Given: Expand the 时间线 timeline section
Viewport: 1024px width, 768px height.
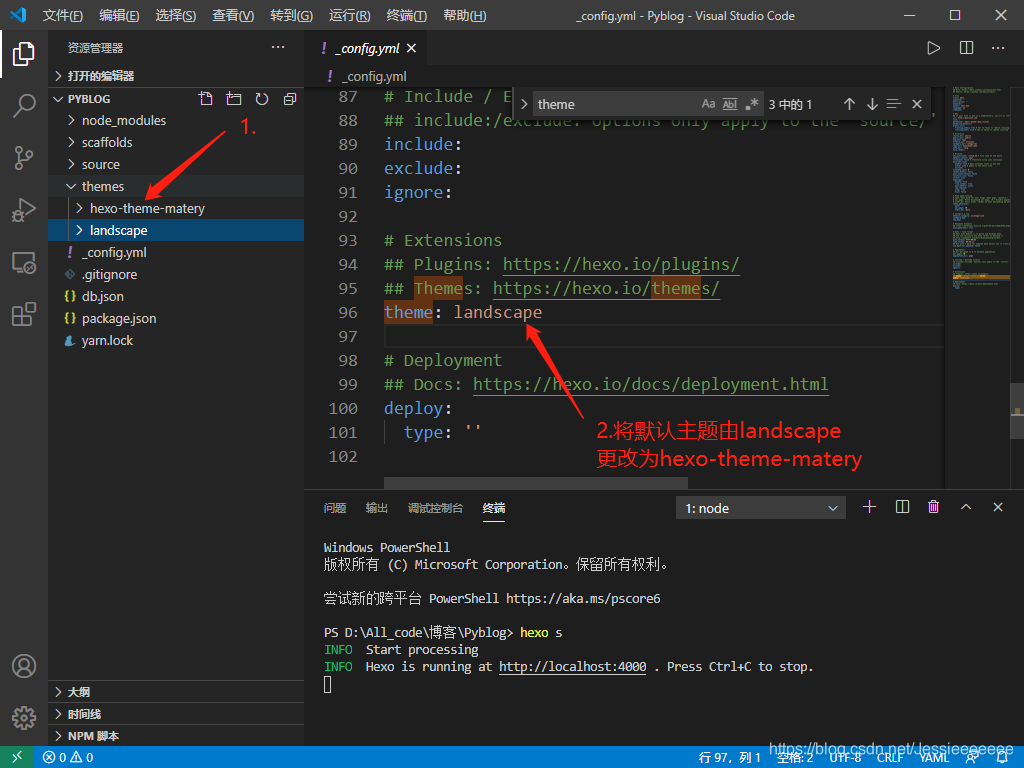Looking at the screenshot, I should point(176,714).
